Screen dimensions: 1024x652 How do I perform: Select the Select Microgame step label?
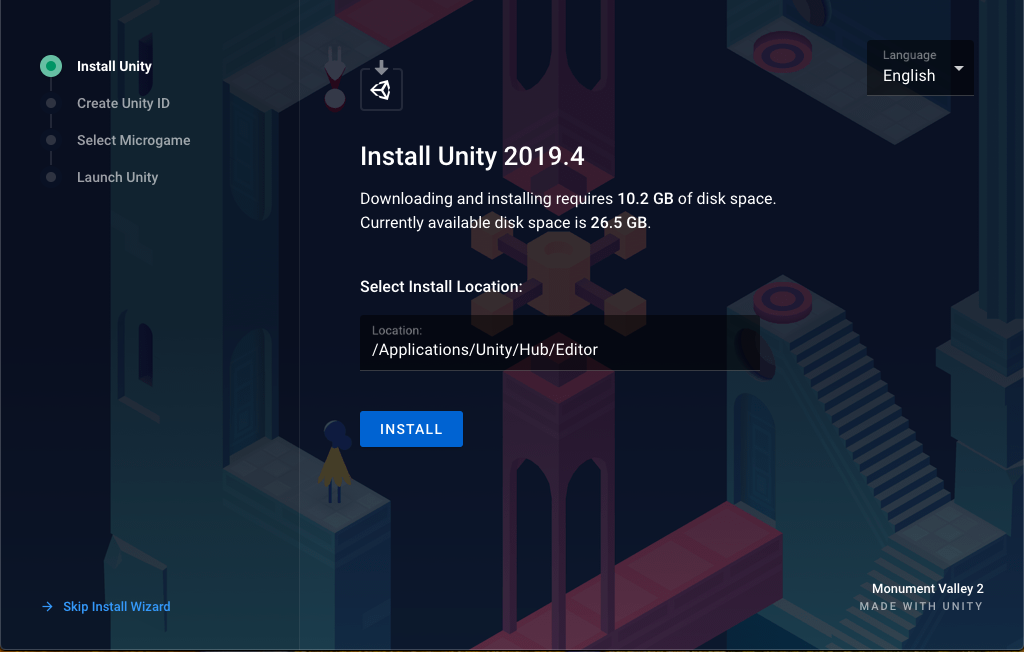[x=133, y=140]
